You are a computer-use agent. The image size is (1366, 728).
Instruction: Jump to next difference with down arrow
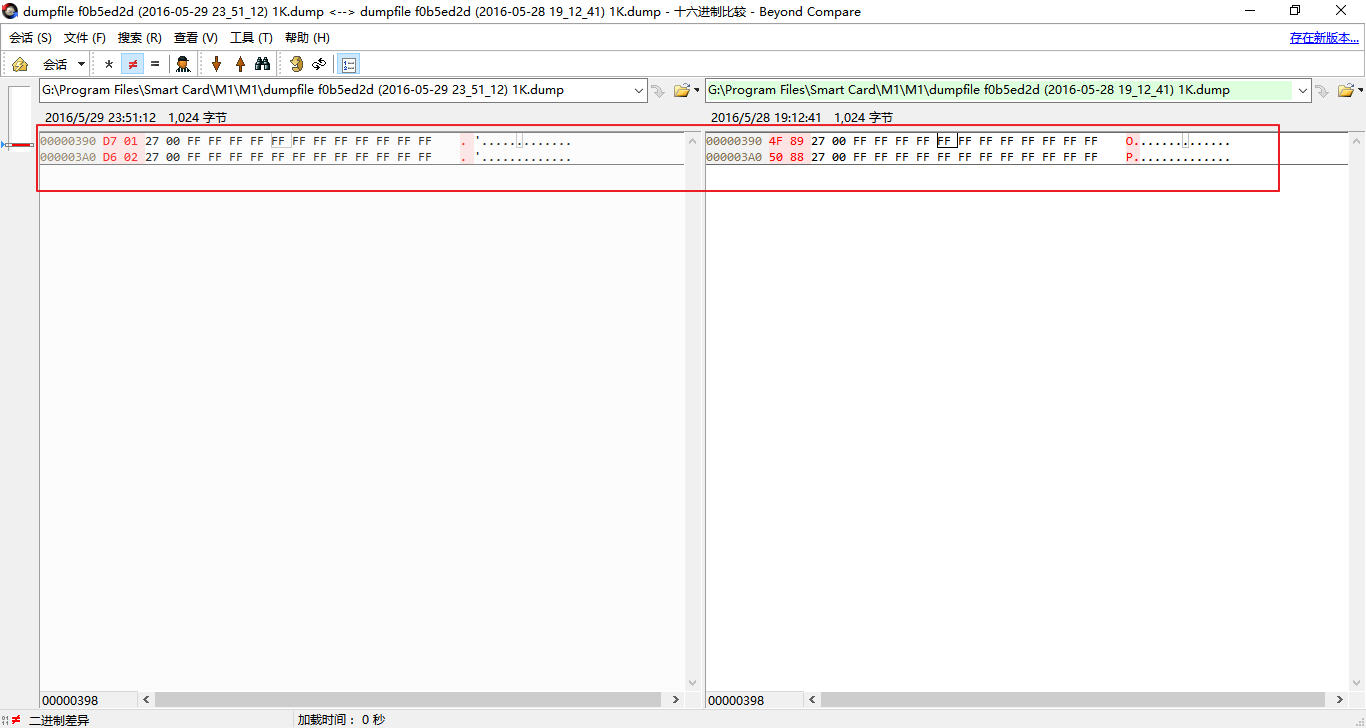click(x=216, y=64)
